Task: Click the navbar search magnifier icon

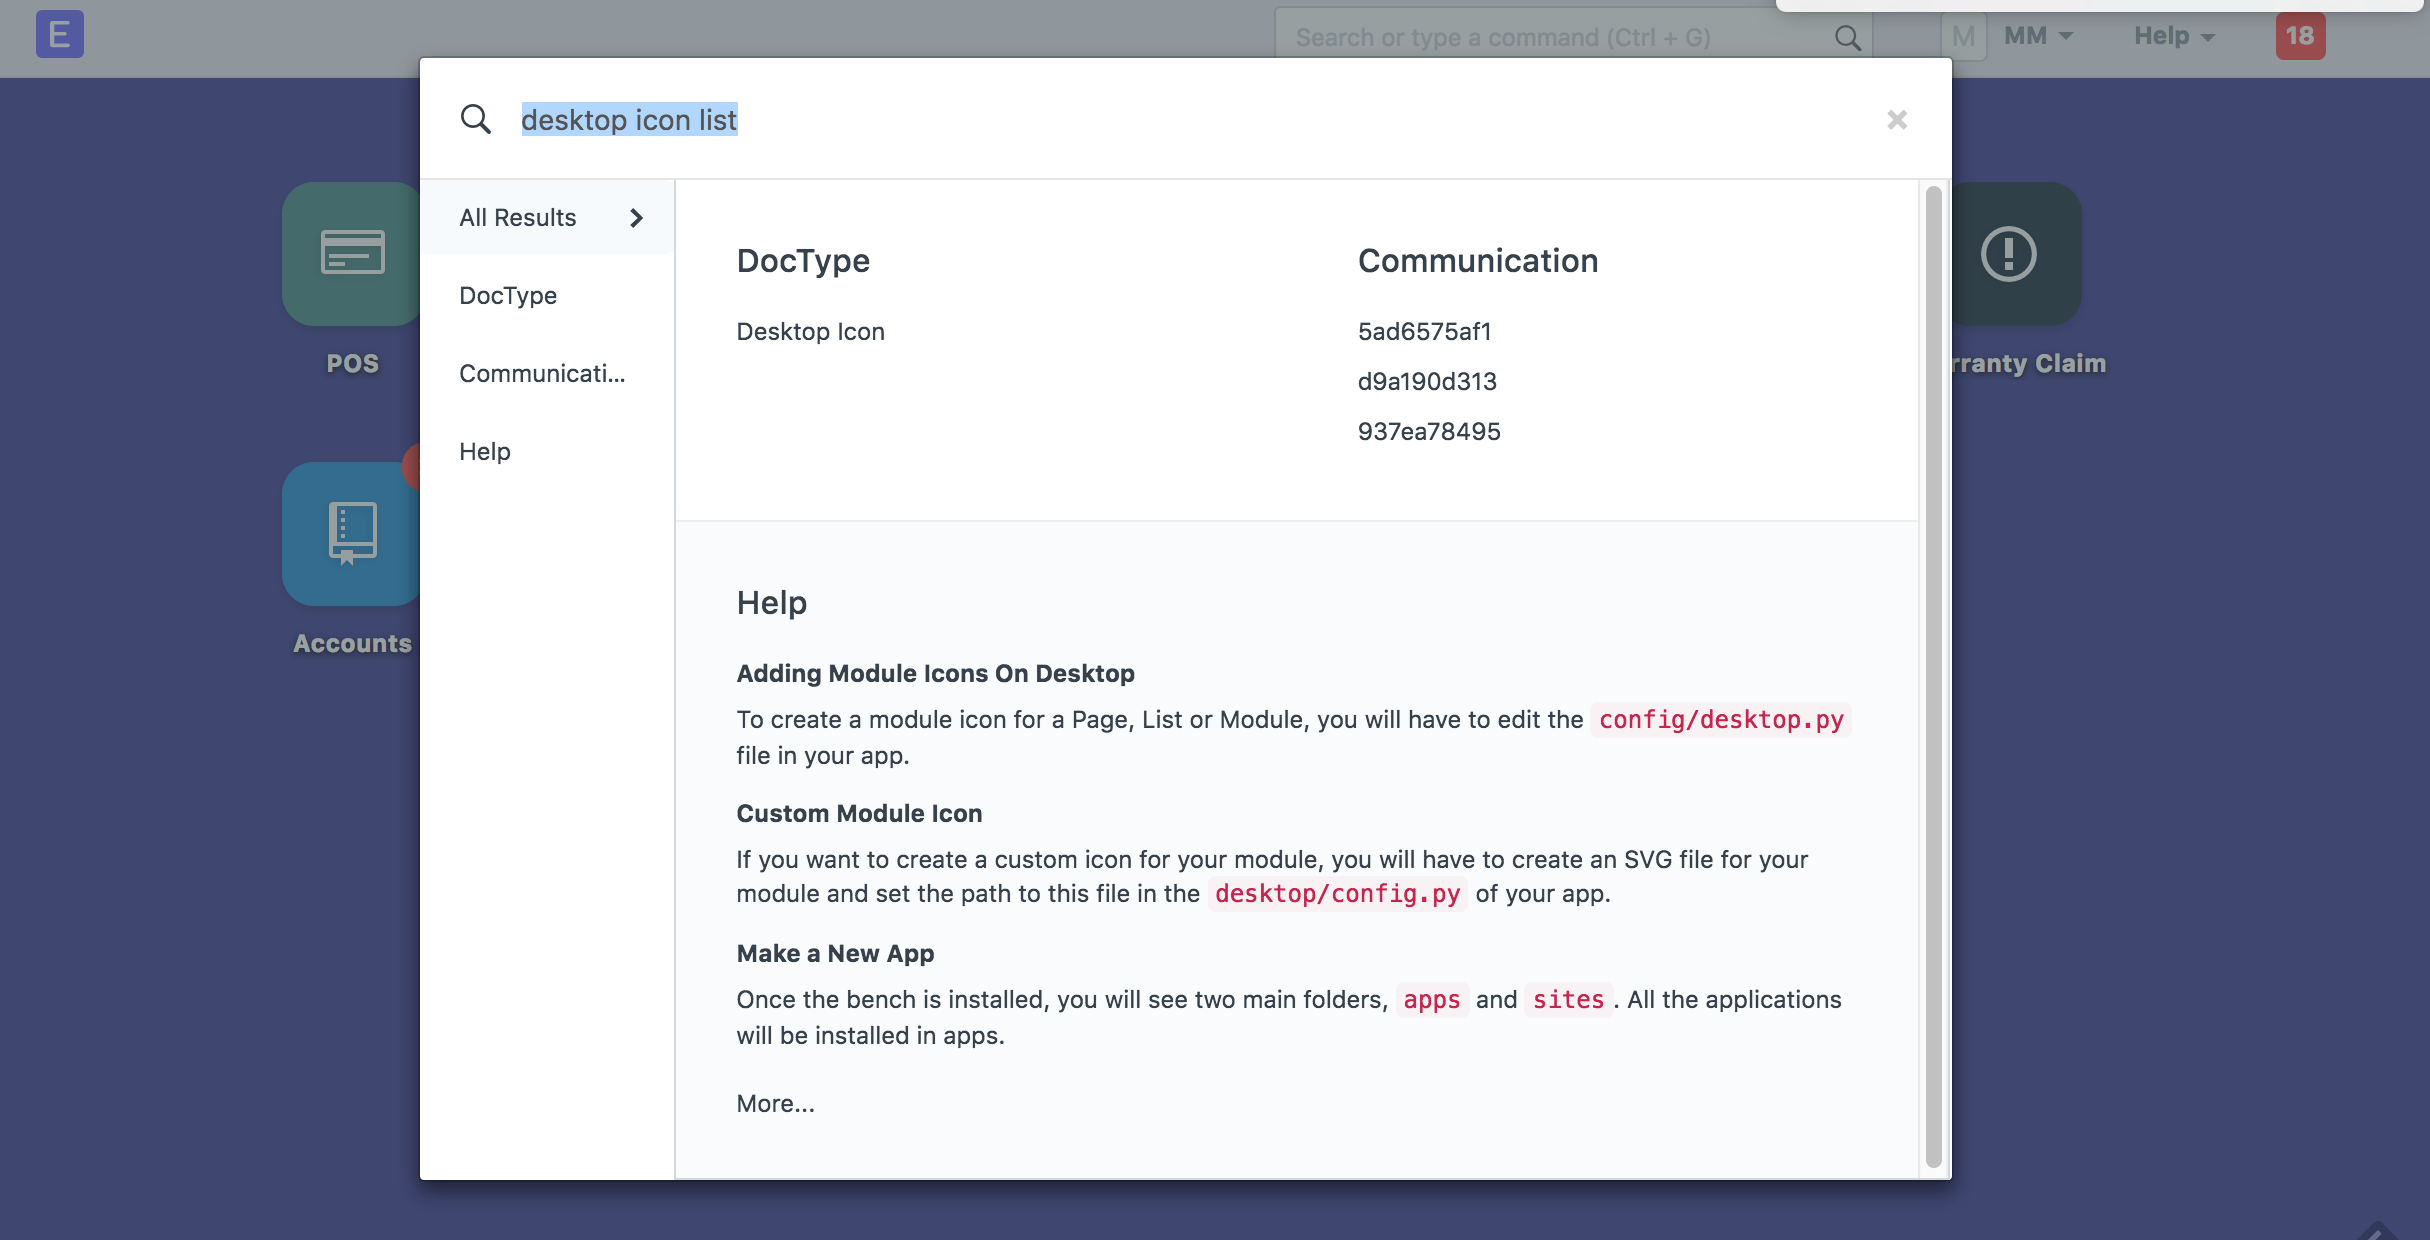Action: tap(1847, 38)
